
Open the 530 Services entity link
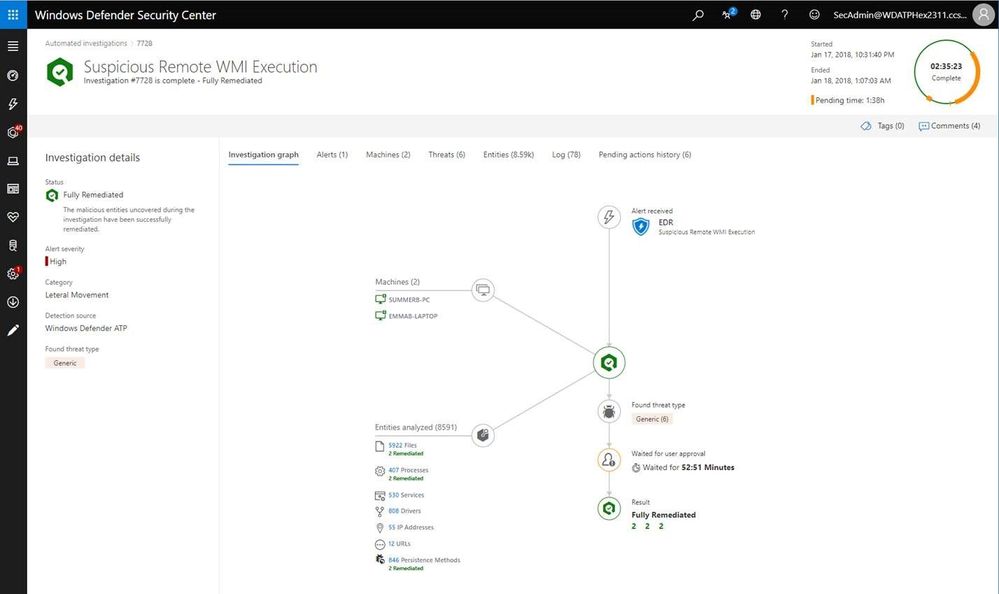406,495
